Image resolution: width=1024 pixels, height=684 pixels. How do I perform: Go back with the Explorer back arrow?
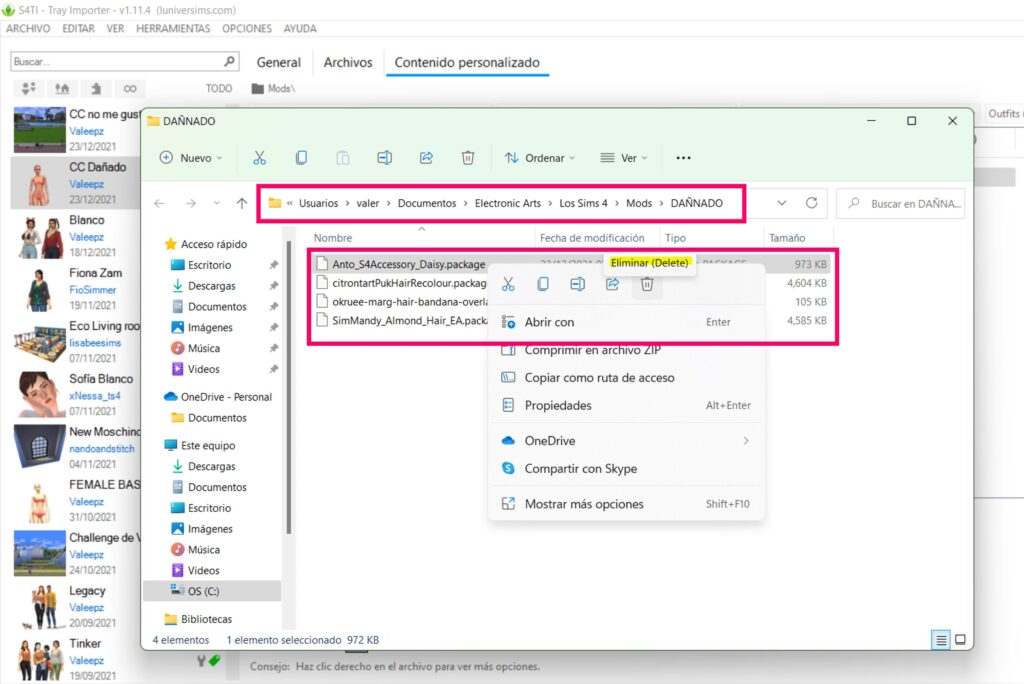point(159,203)
